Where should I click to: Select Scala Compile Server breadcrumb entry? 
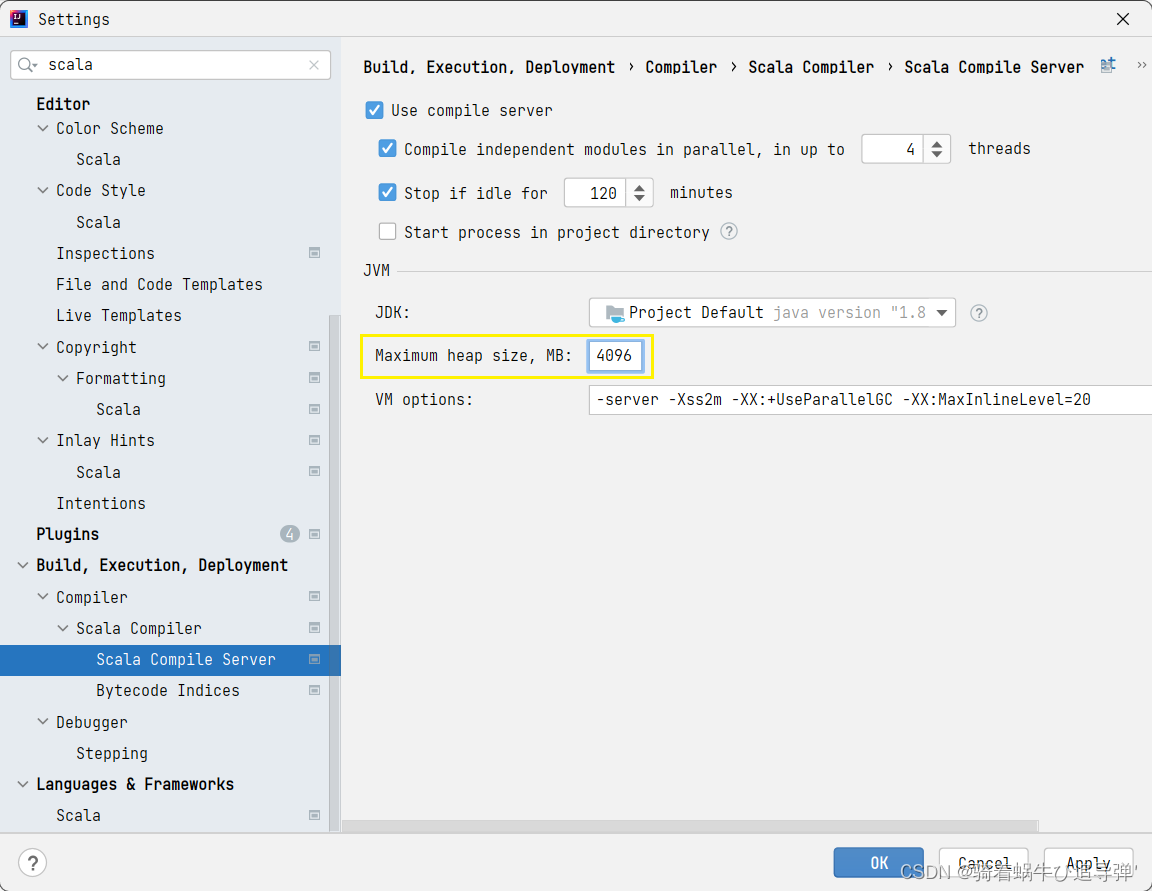[994, 66]
